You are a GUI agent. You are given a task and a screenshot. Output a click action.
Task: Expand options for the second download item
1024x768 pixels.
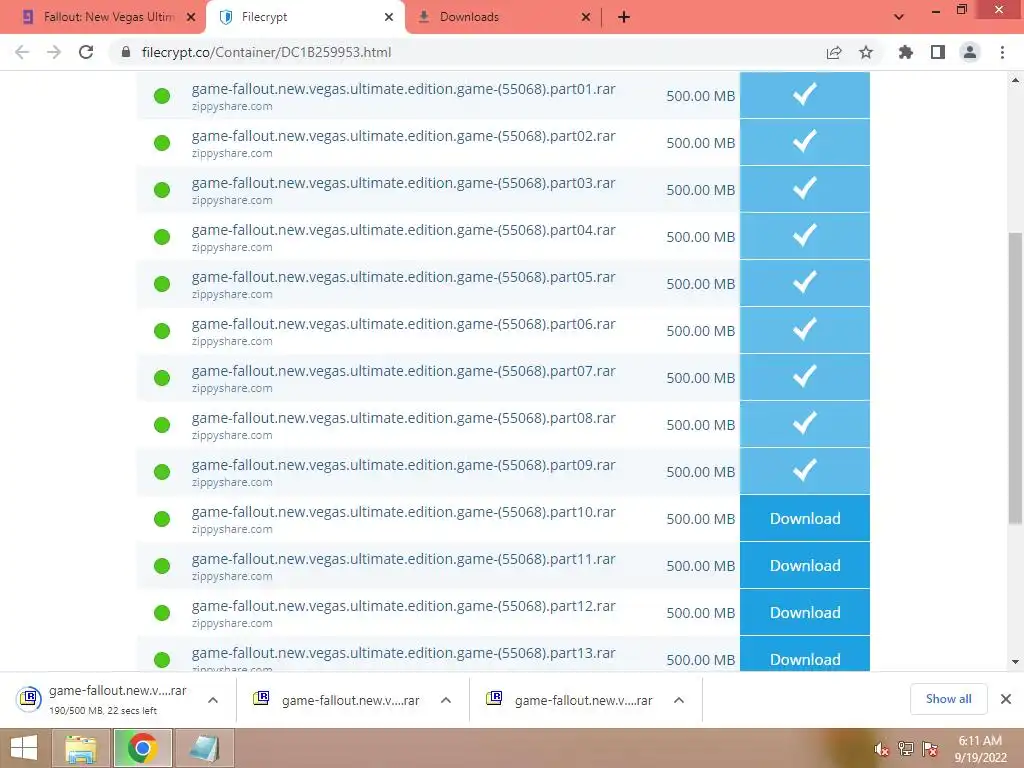(446, 700)
